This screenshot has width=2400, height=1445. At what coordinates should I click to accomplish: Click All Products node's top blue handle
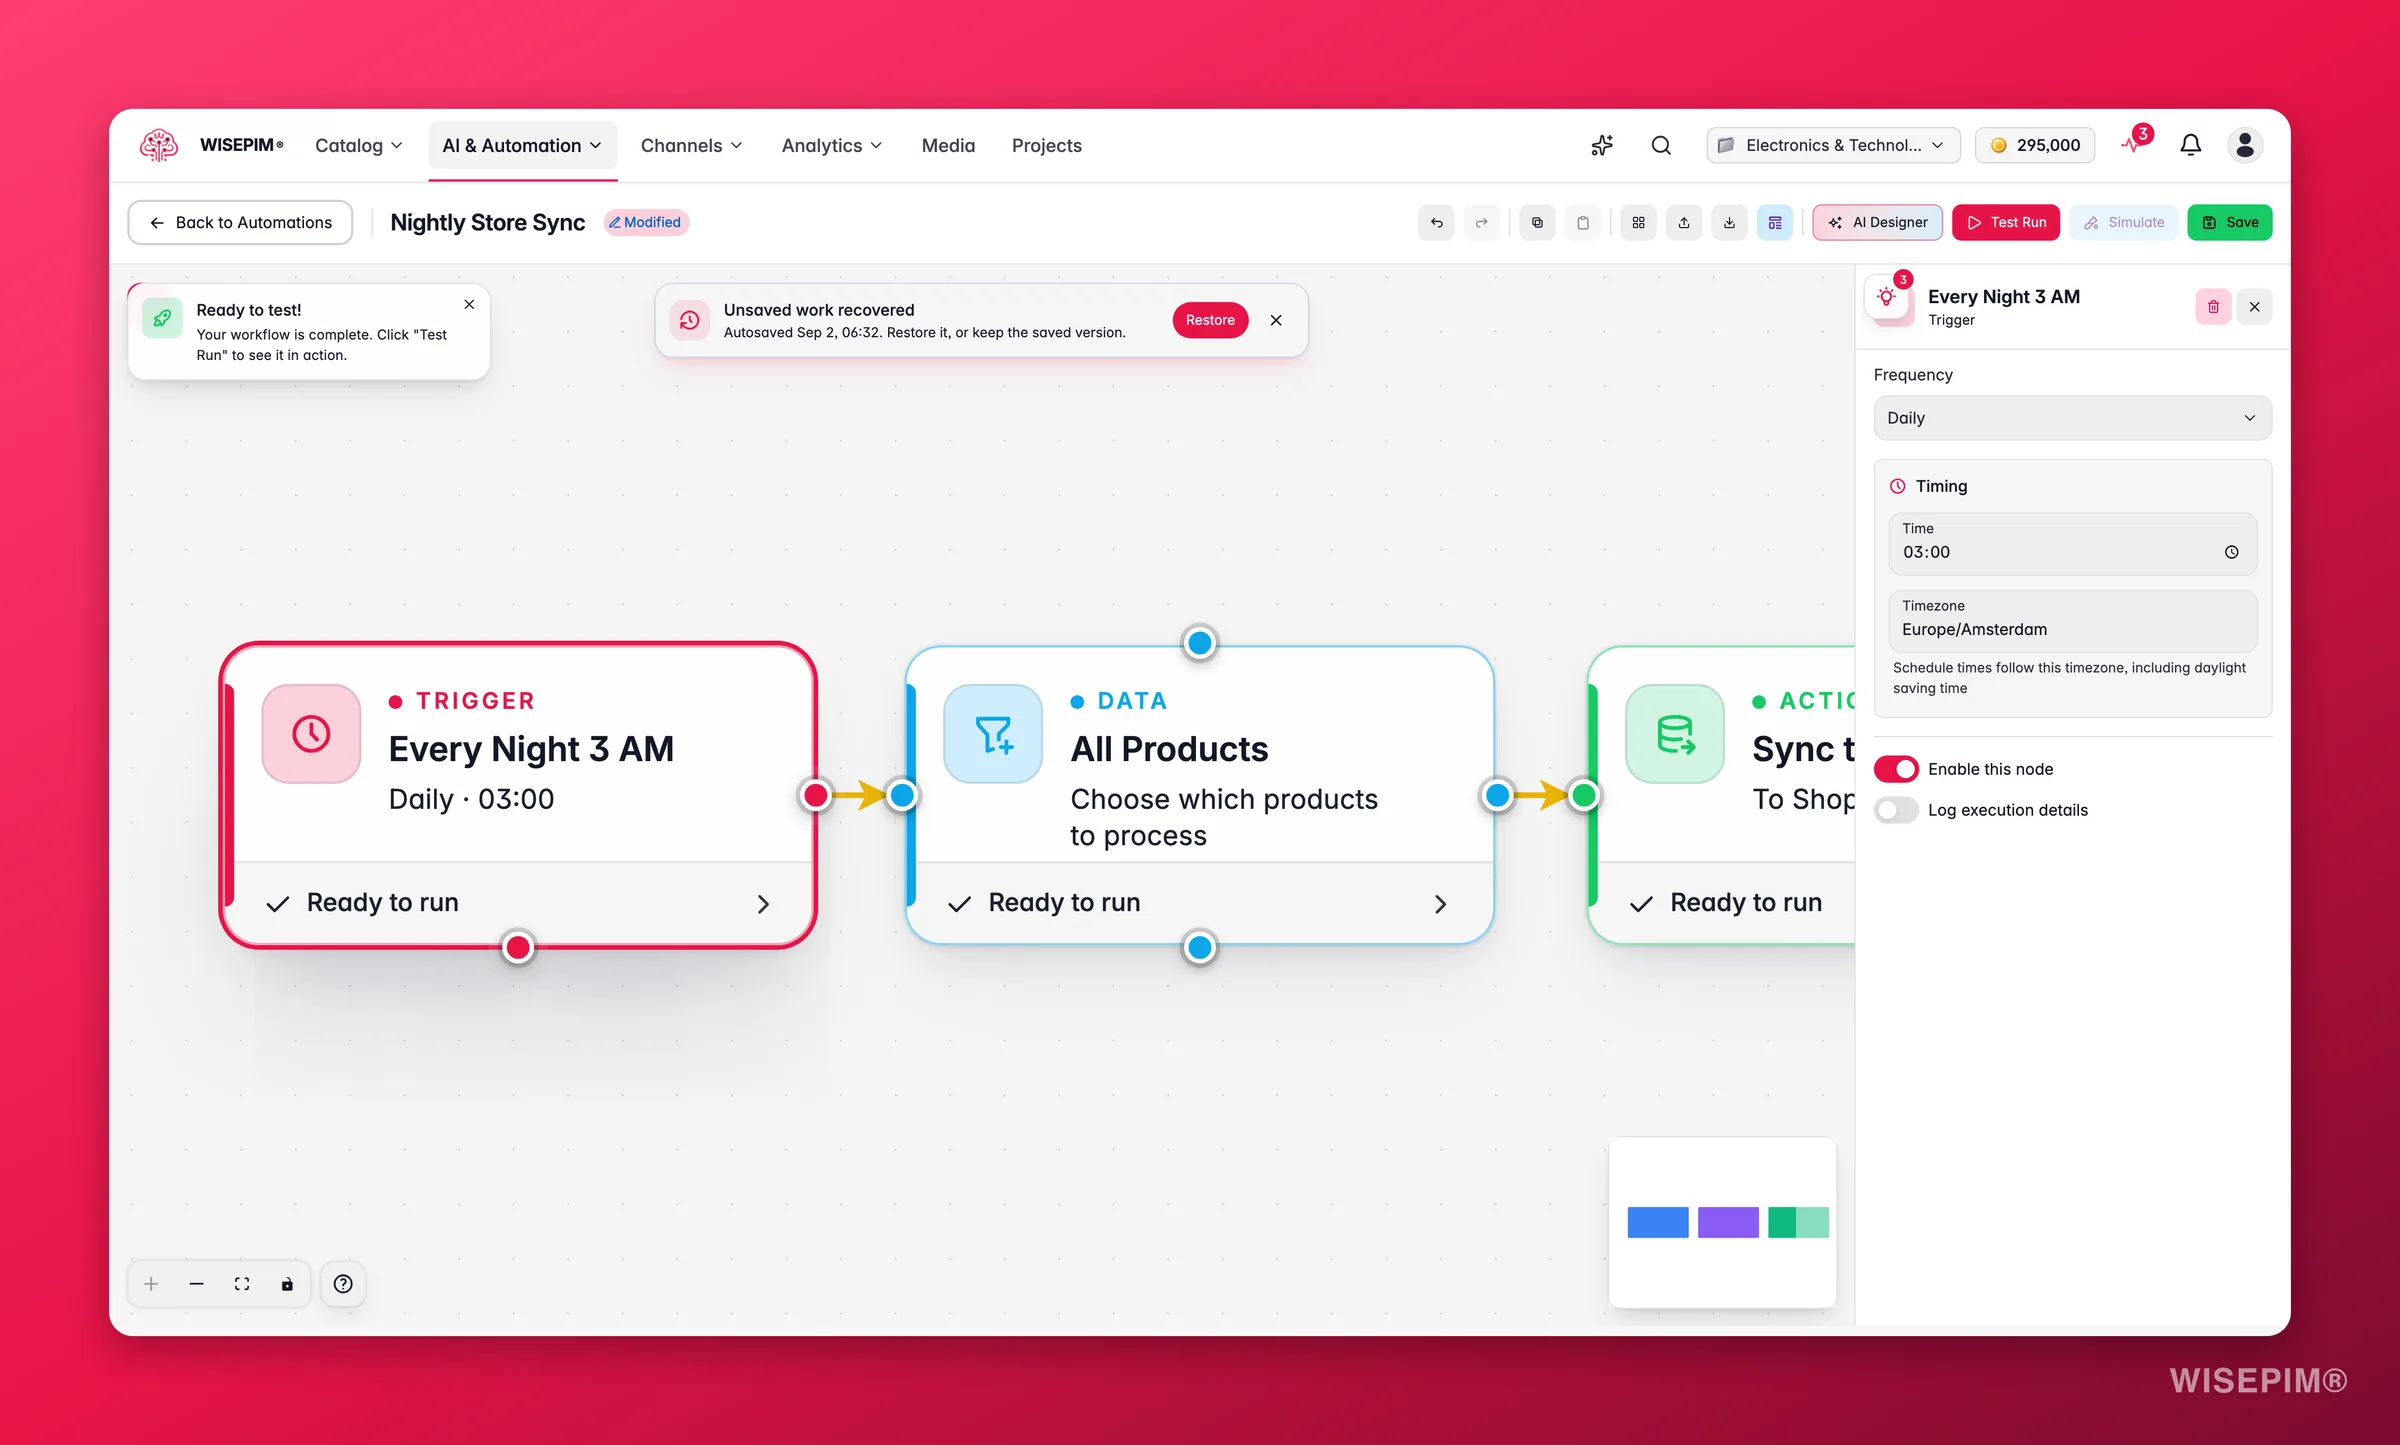point(1199,642)
